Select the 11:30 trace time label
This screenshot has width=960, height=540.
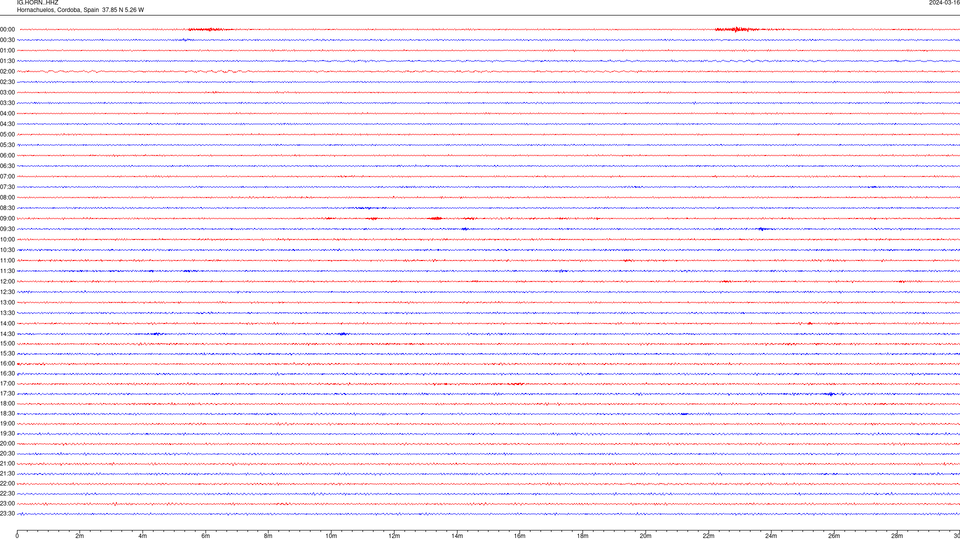(x=7, y=271)
